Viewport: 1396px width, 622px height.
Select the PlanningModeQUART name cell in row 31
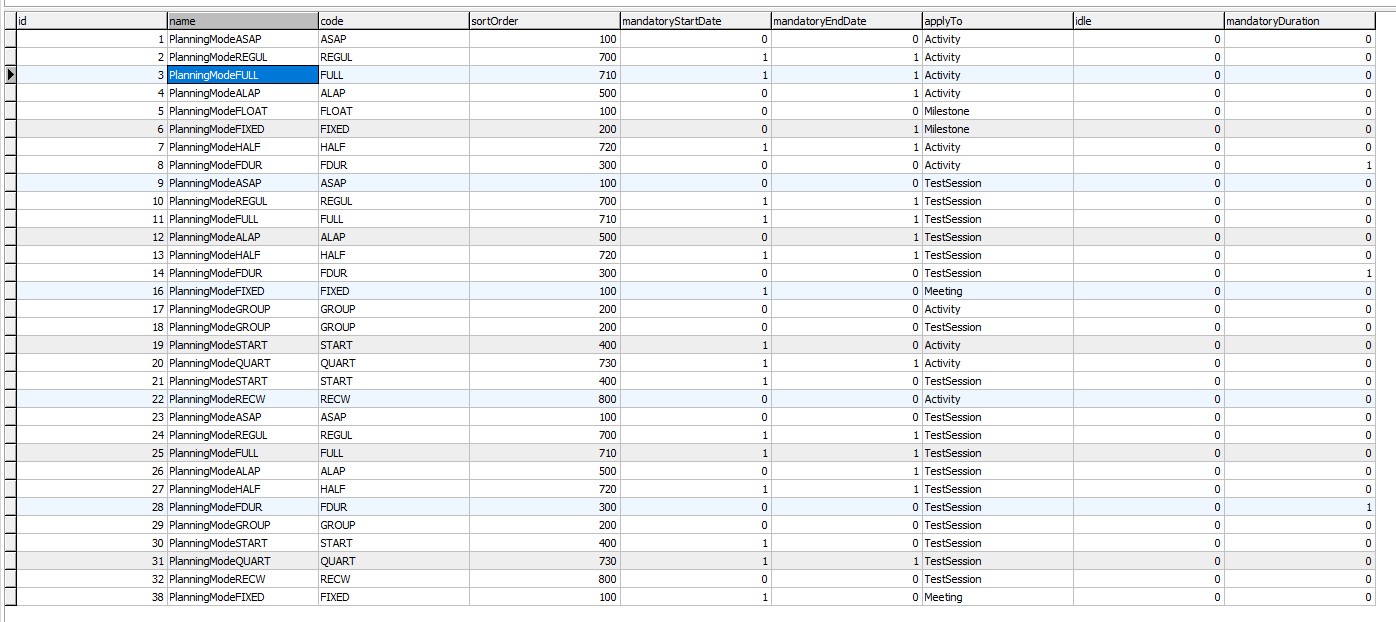point(242,561)
